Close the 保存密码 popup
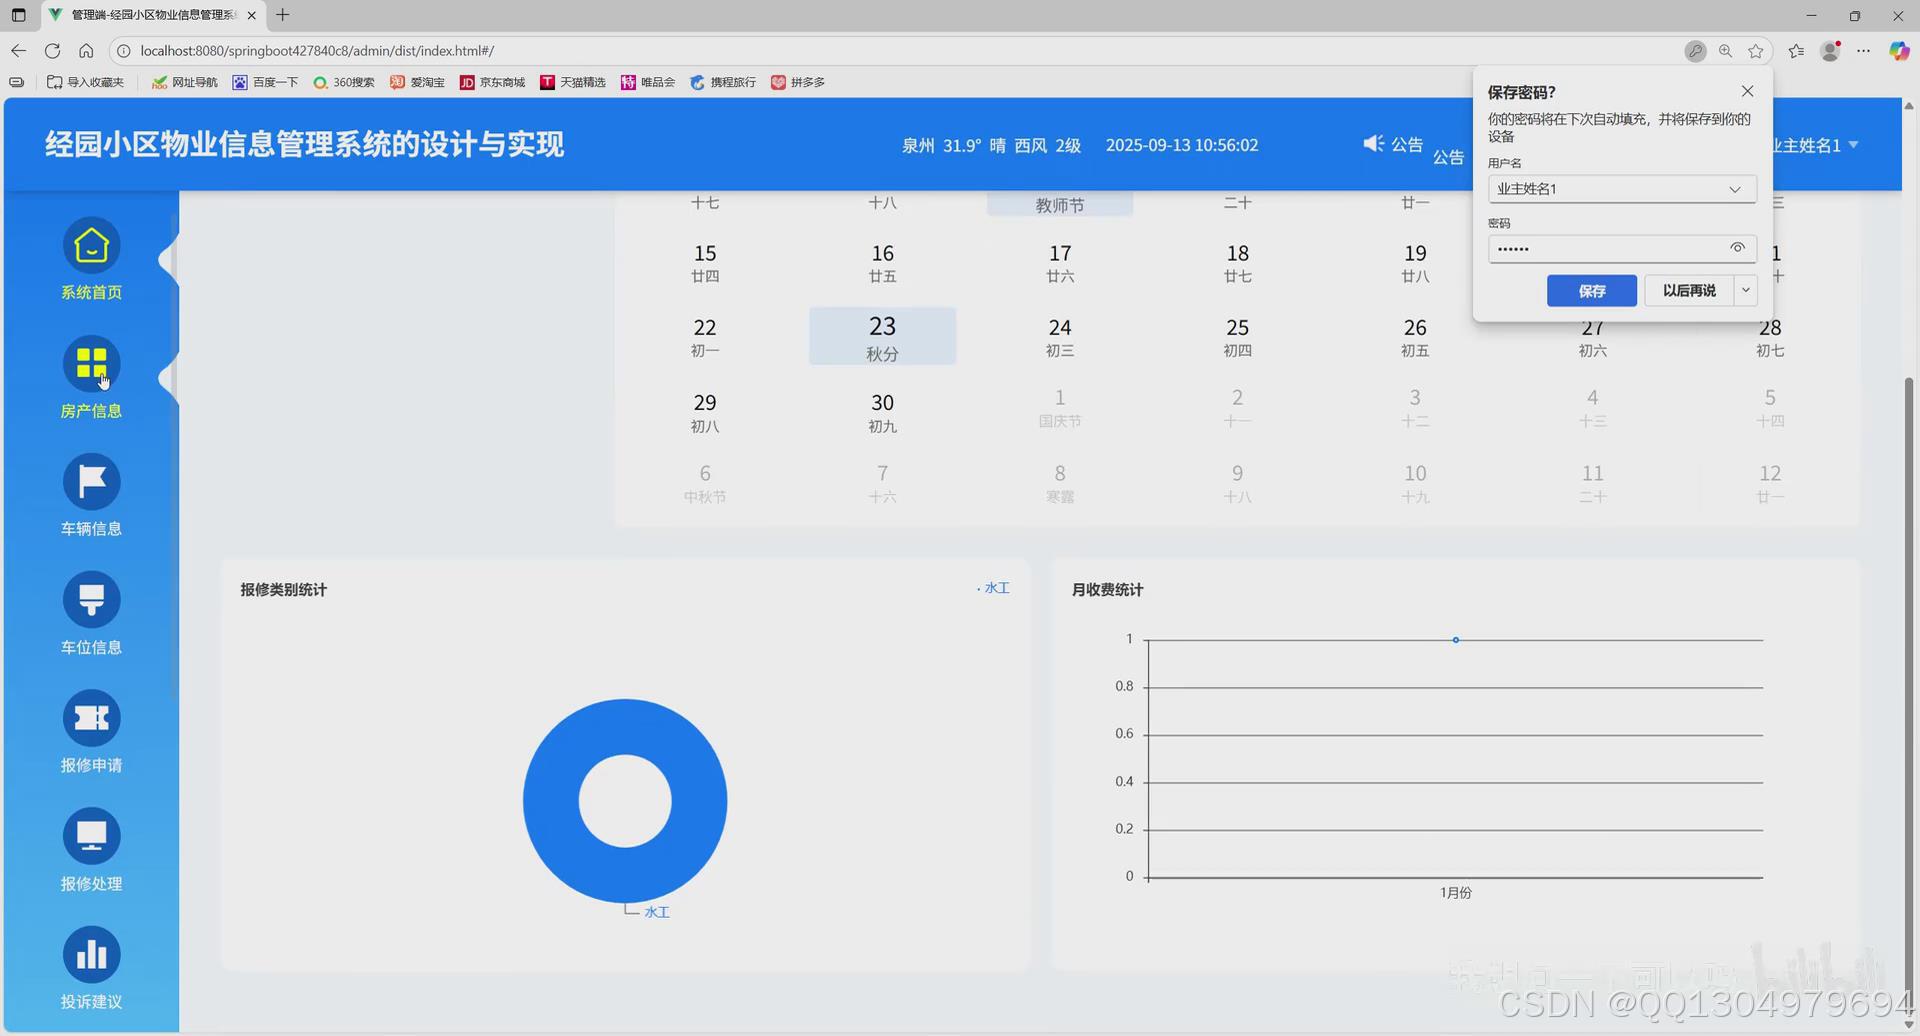The image size is (1920, 1036). (1748, 91)
